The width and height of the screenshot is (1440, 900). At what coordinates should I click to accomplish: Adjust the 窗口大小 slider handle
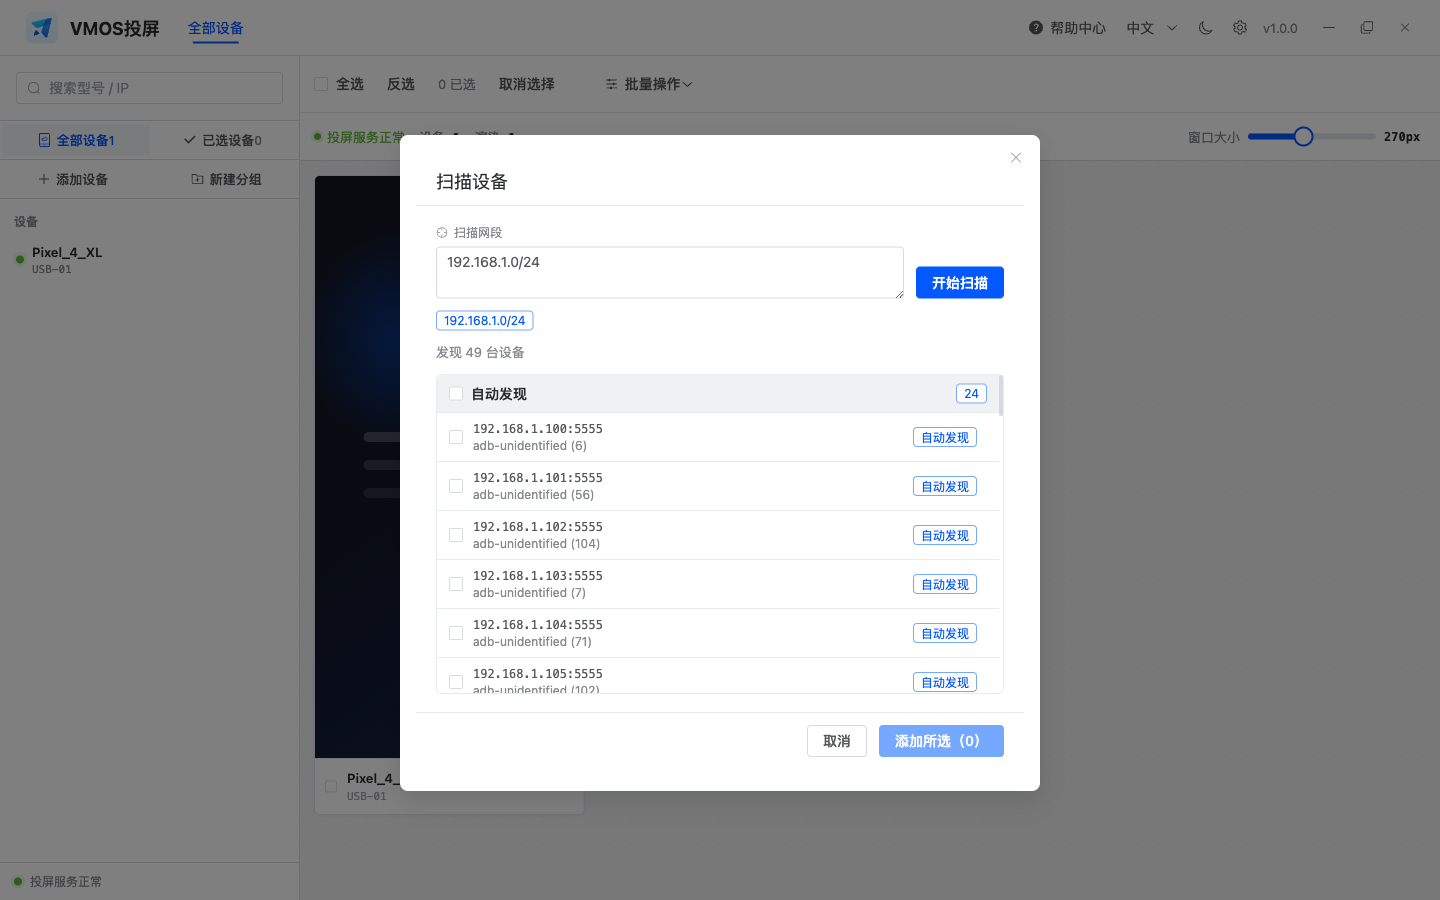point(1303,137)
